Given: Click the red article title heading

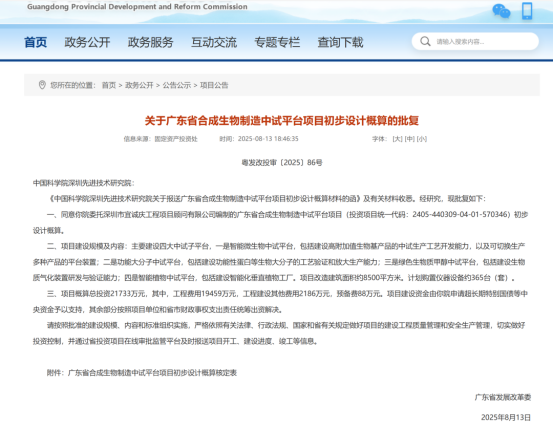Looking at the screenshot, I should click(x=281, y=121).
